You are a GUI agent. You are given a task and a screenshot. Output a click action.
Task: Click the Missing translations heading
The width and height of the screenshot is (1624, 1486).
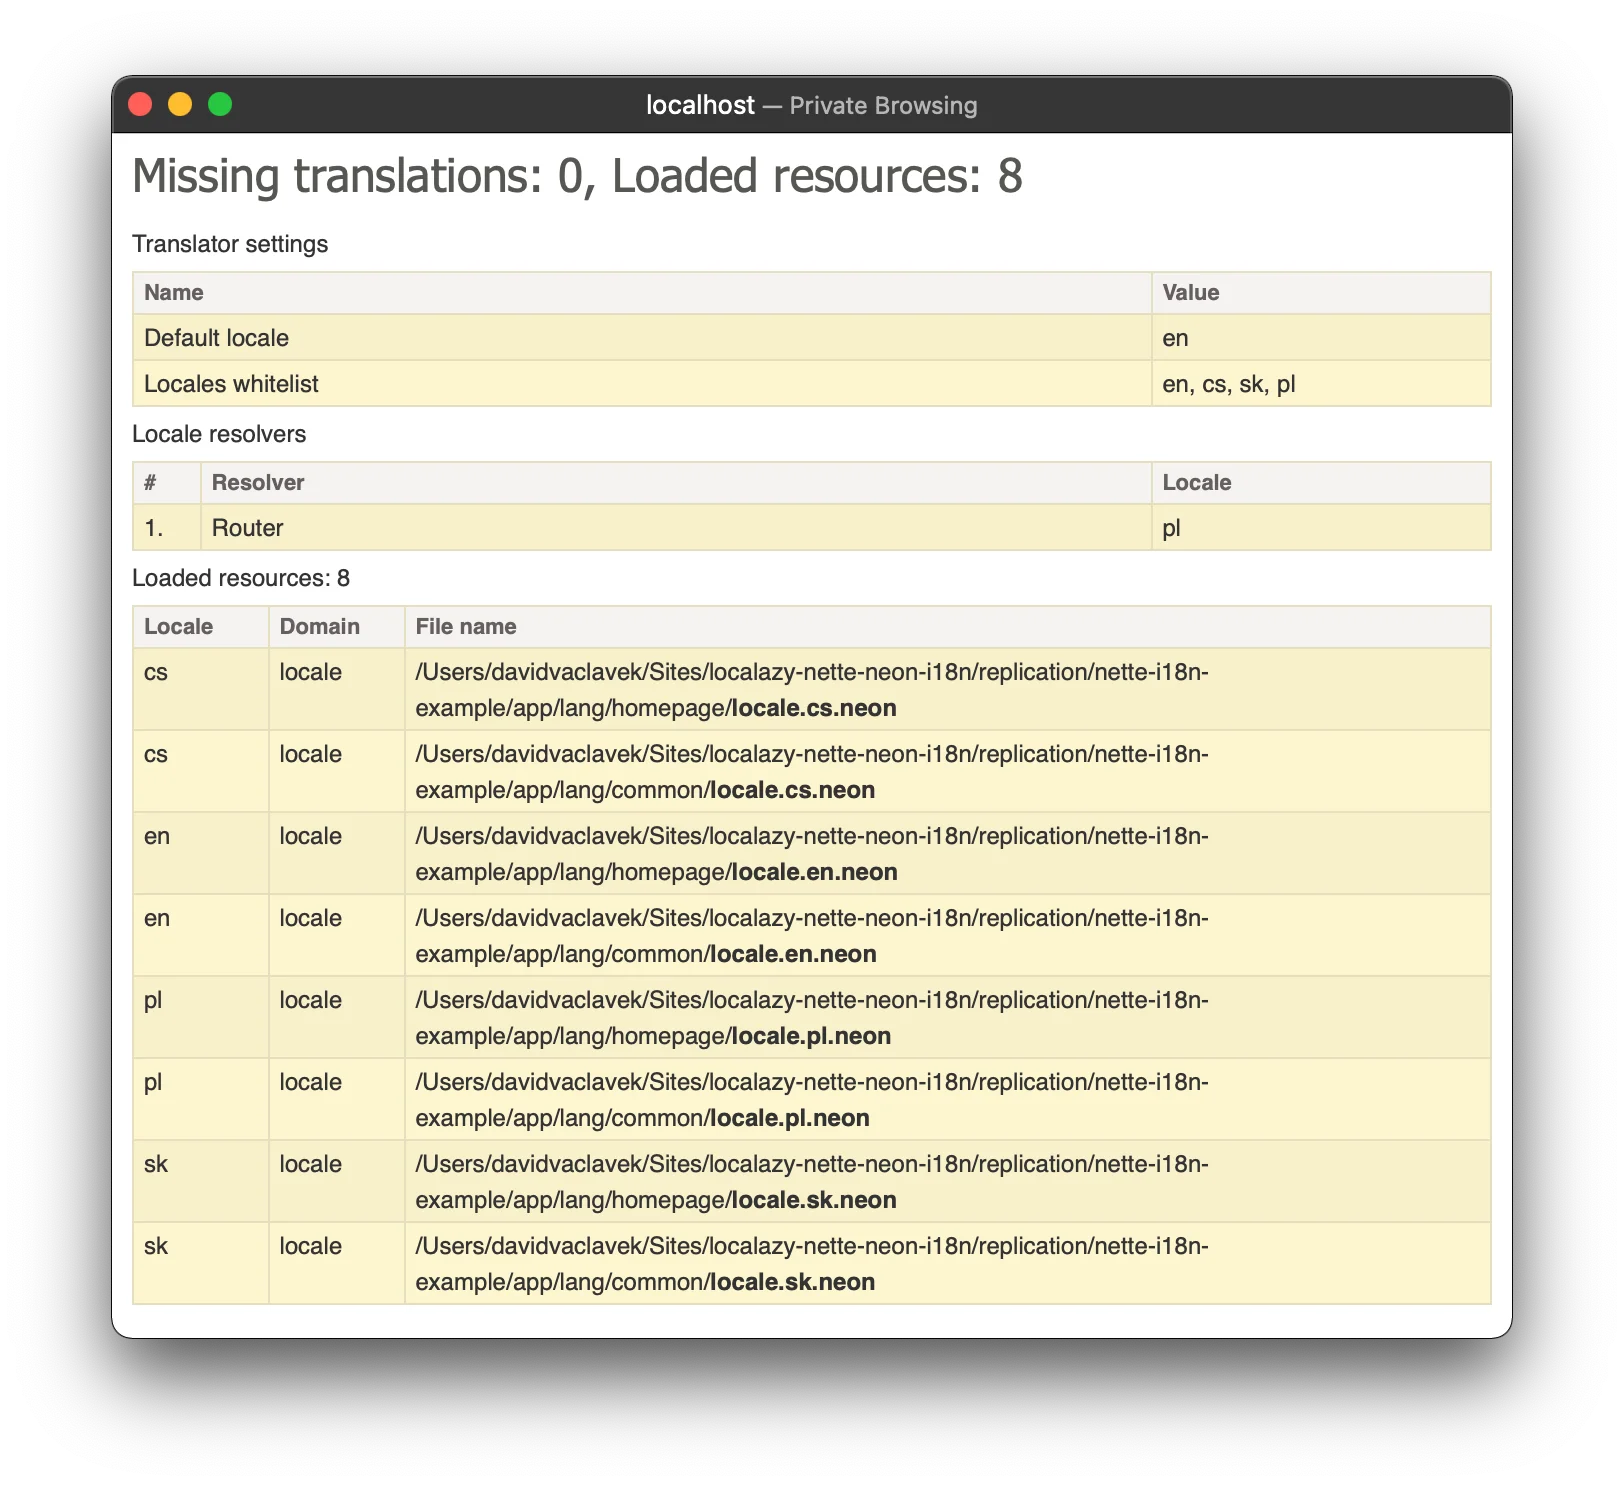tap(577, 177)
